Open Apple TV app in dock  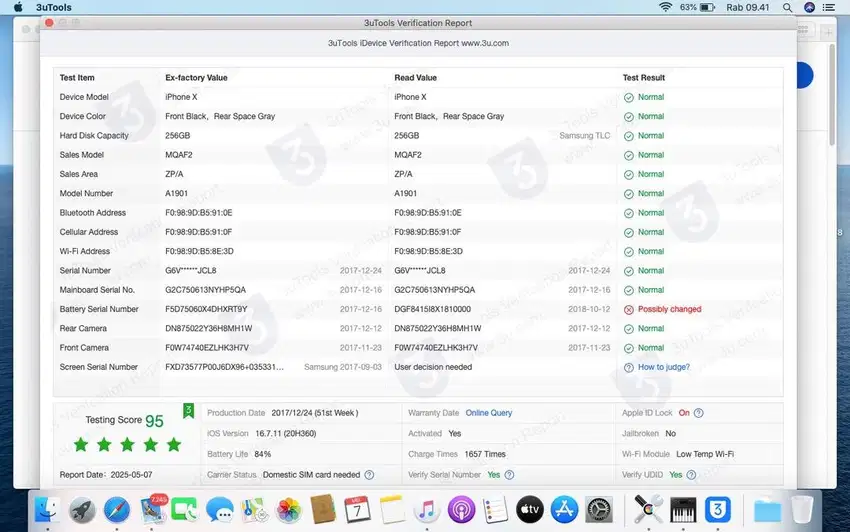[530, 510]
